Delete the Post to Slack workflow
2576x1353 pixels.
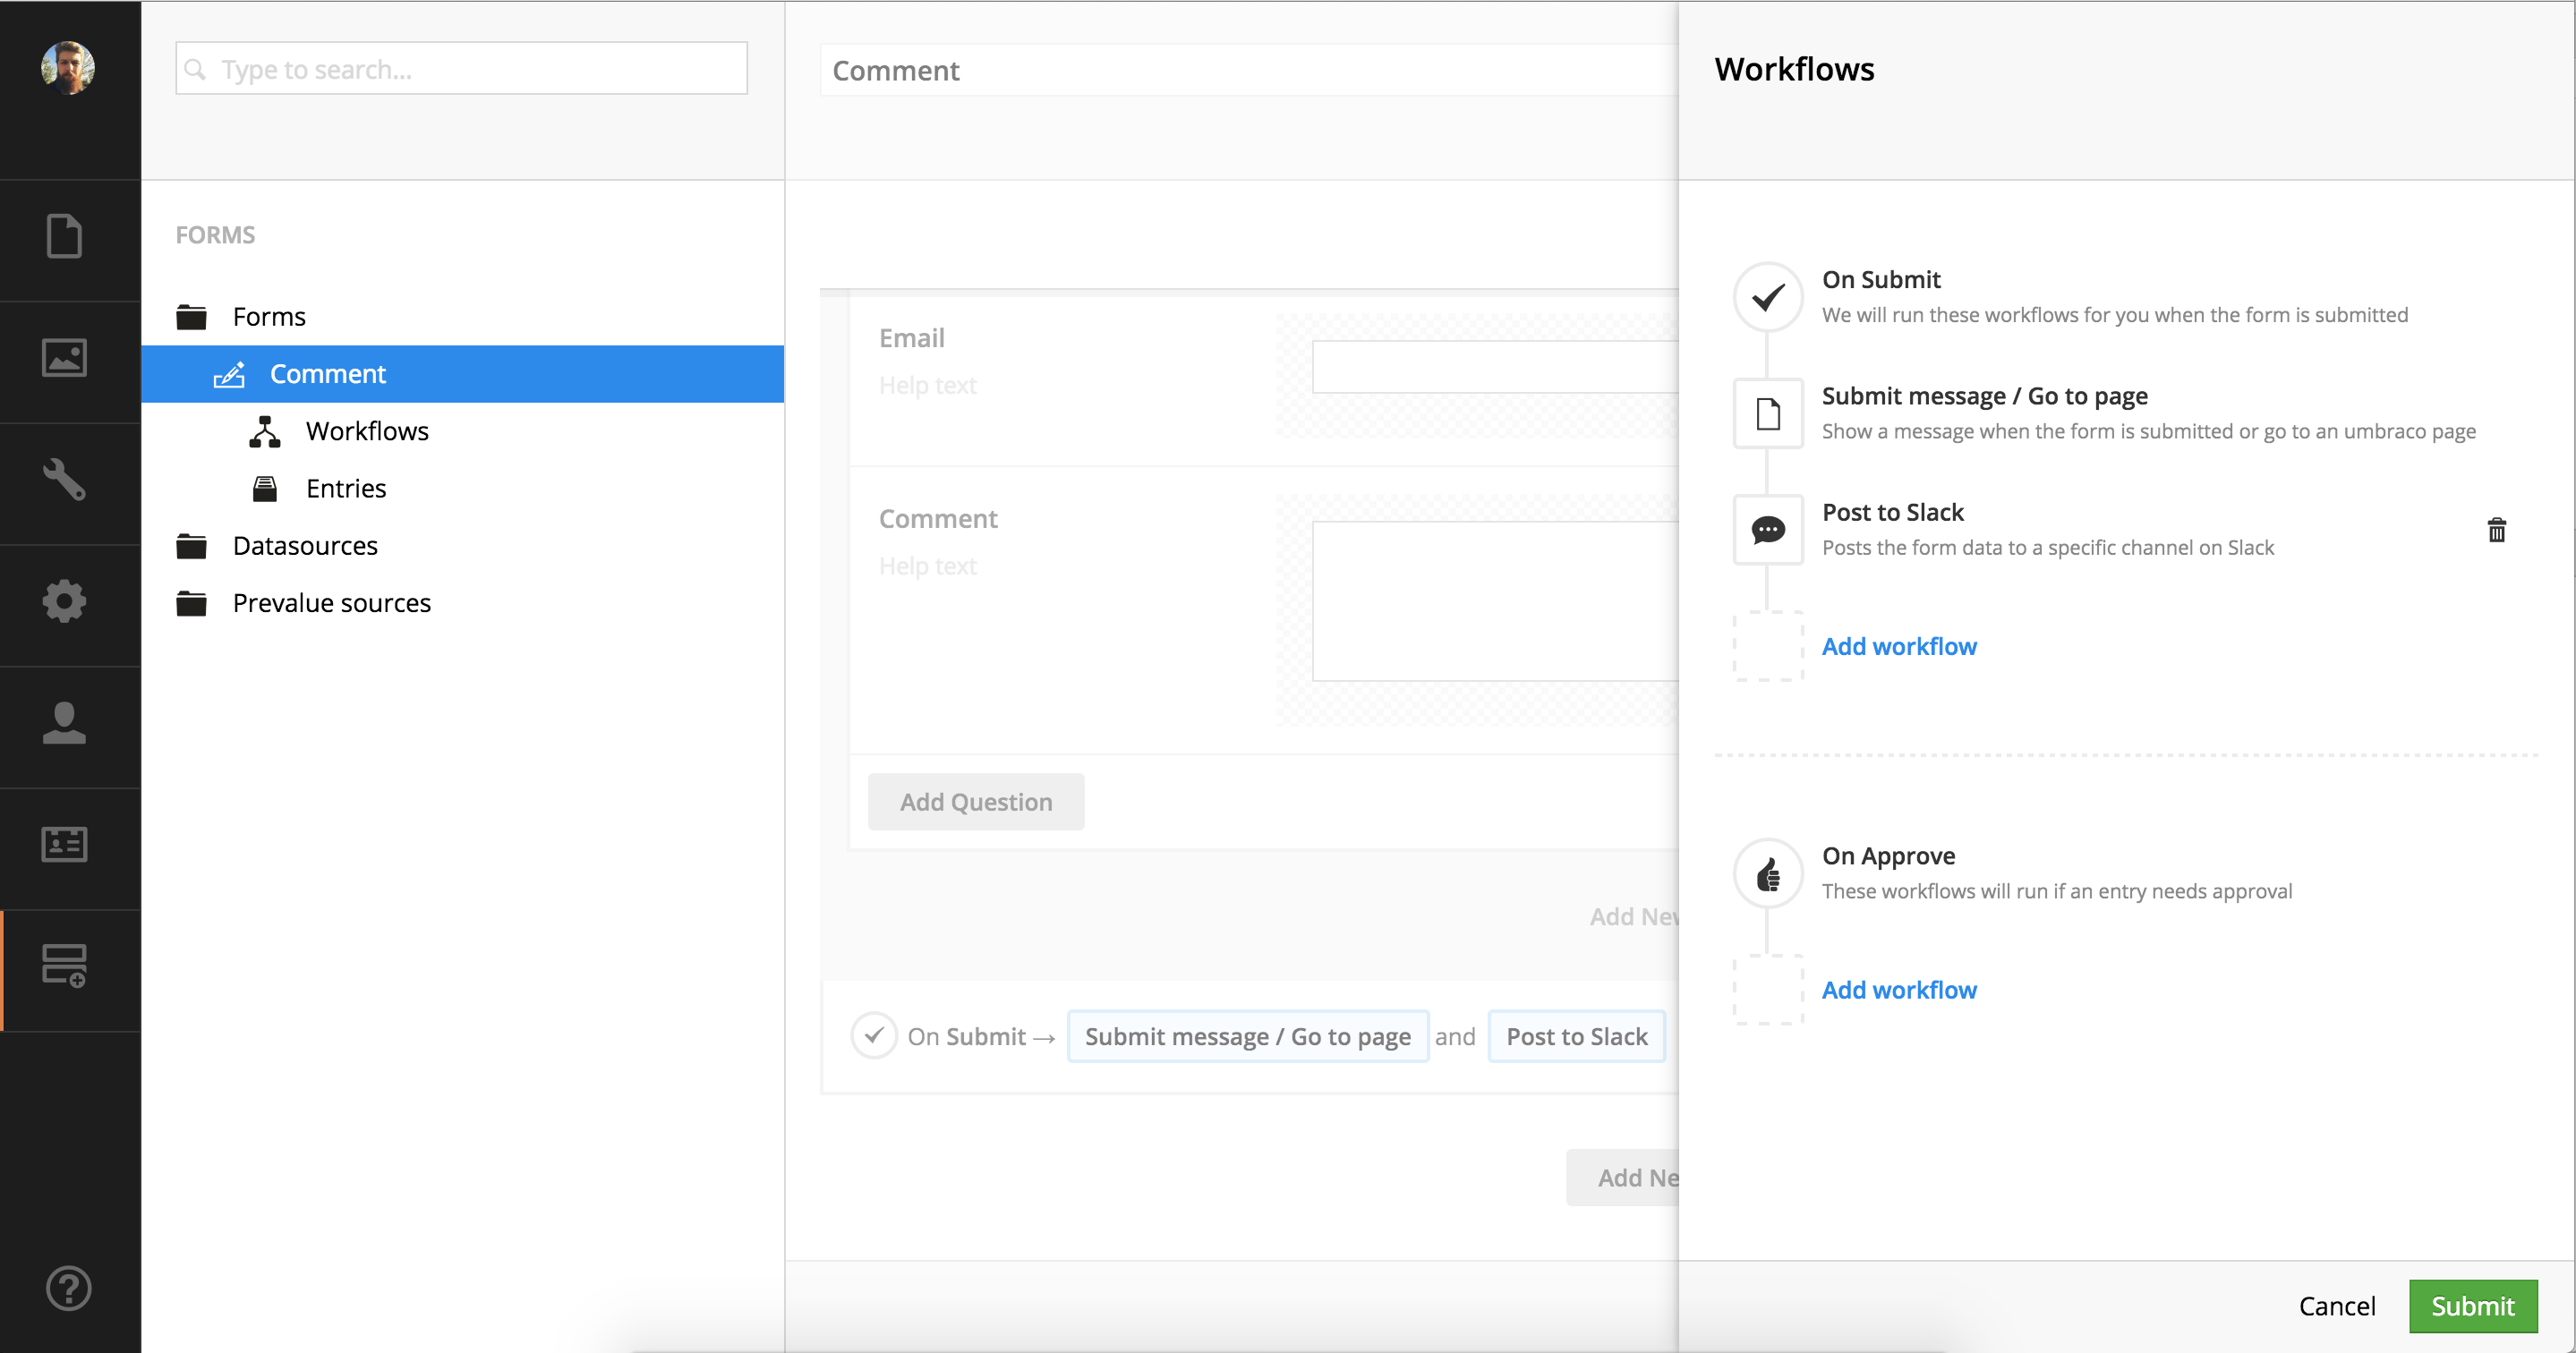(2496, 530)
